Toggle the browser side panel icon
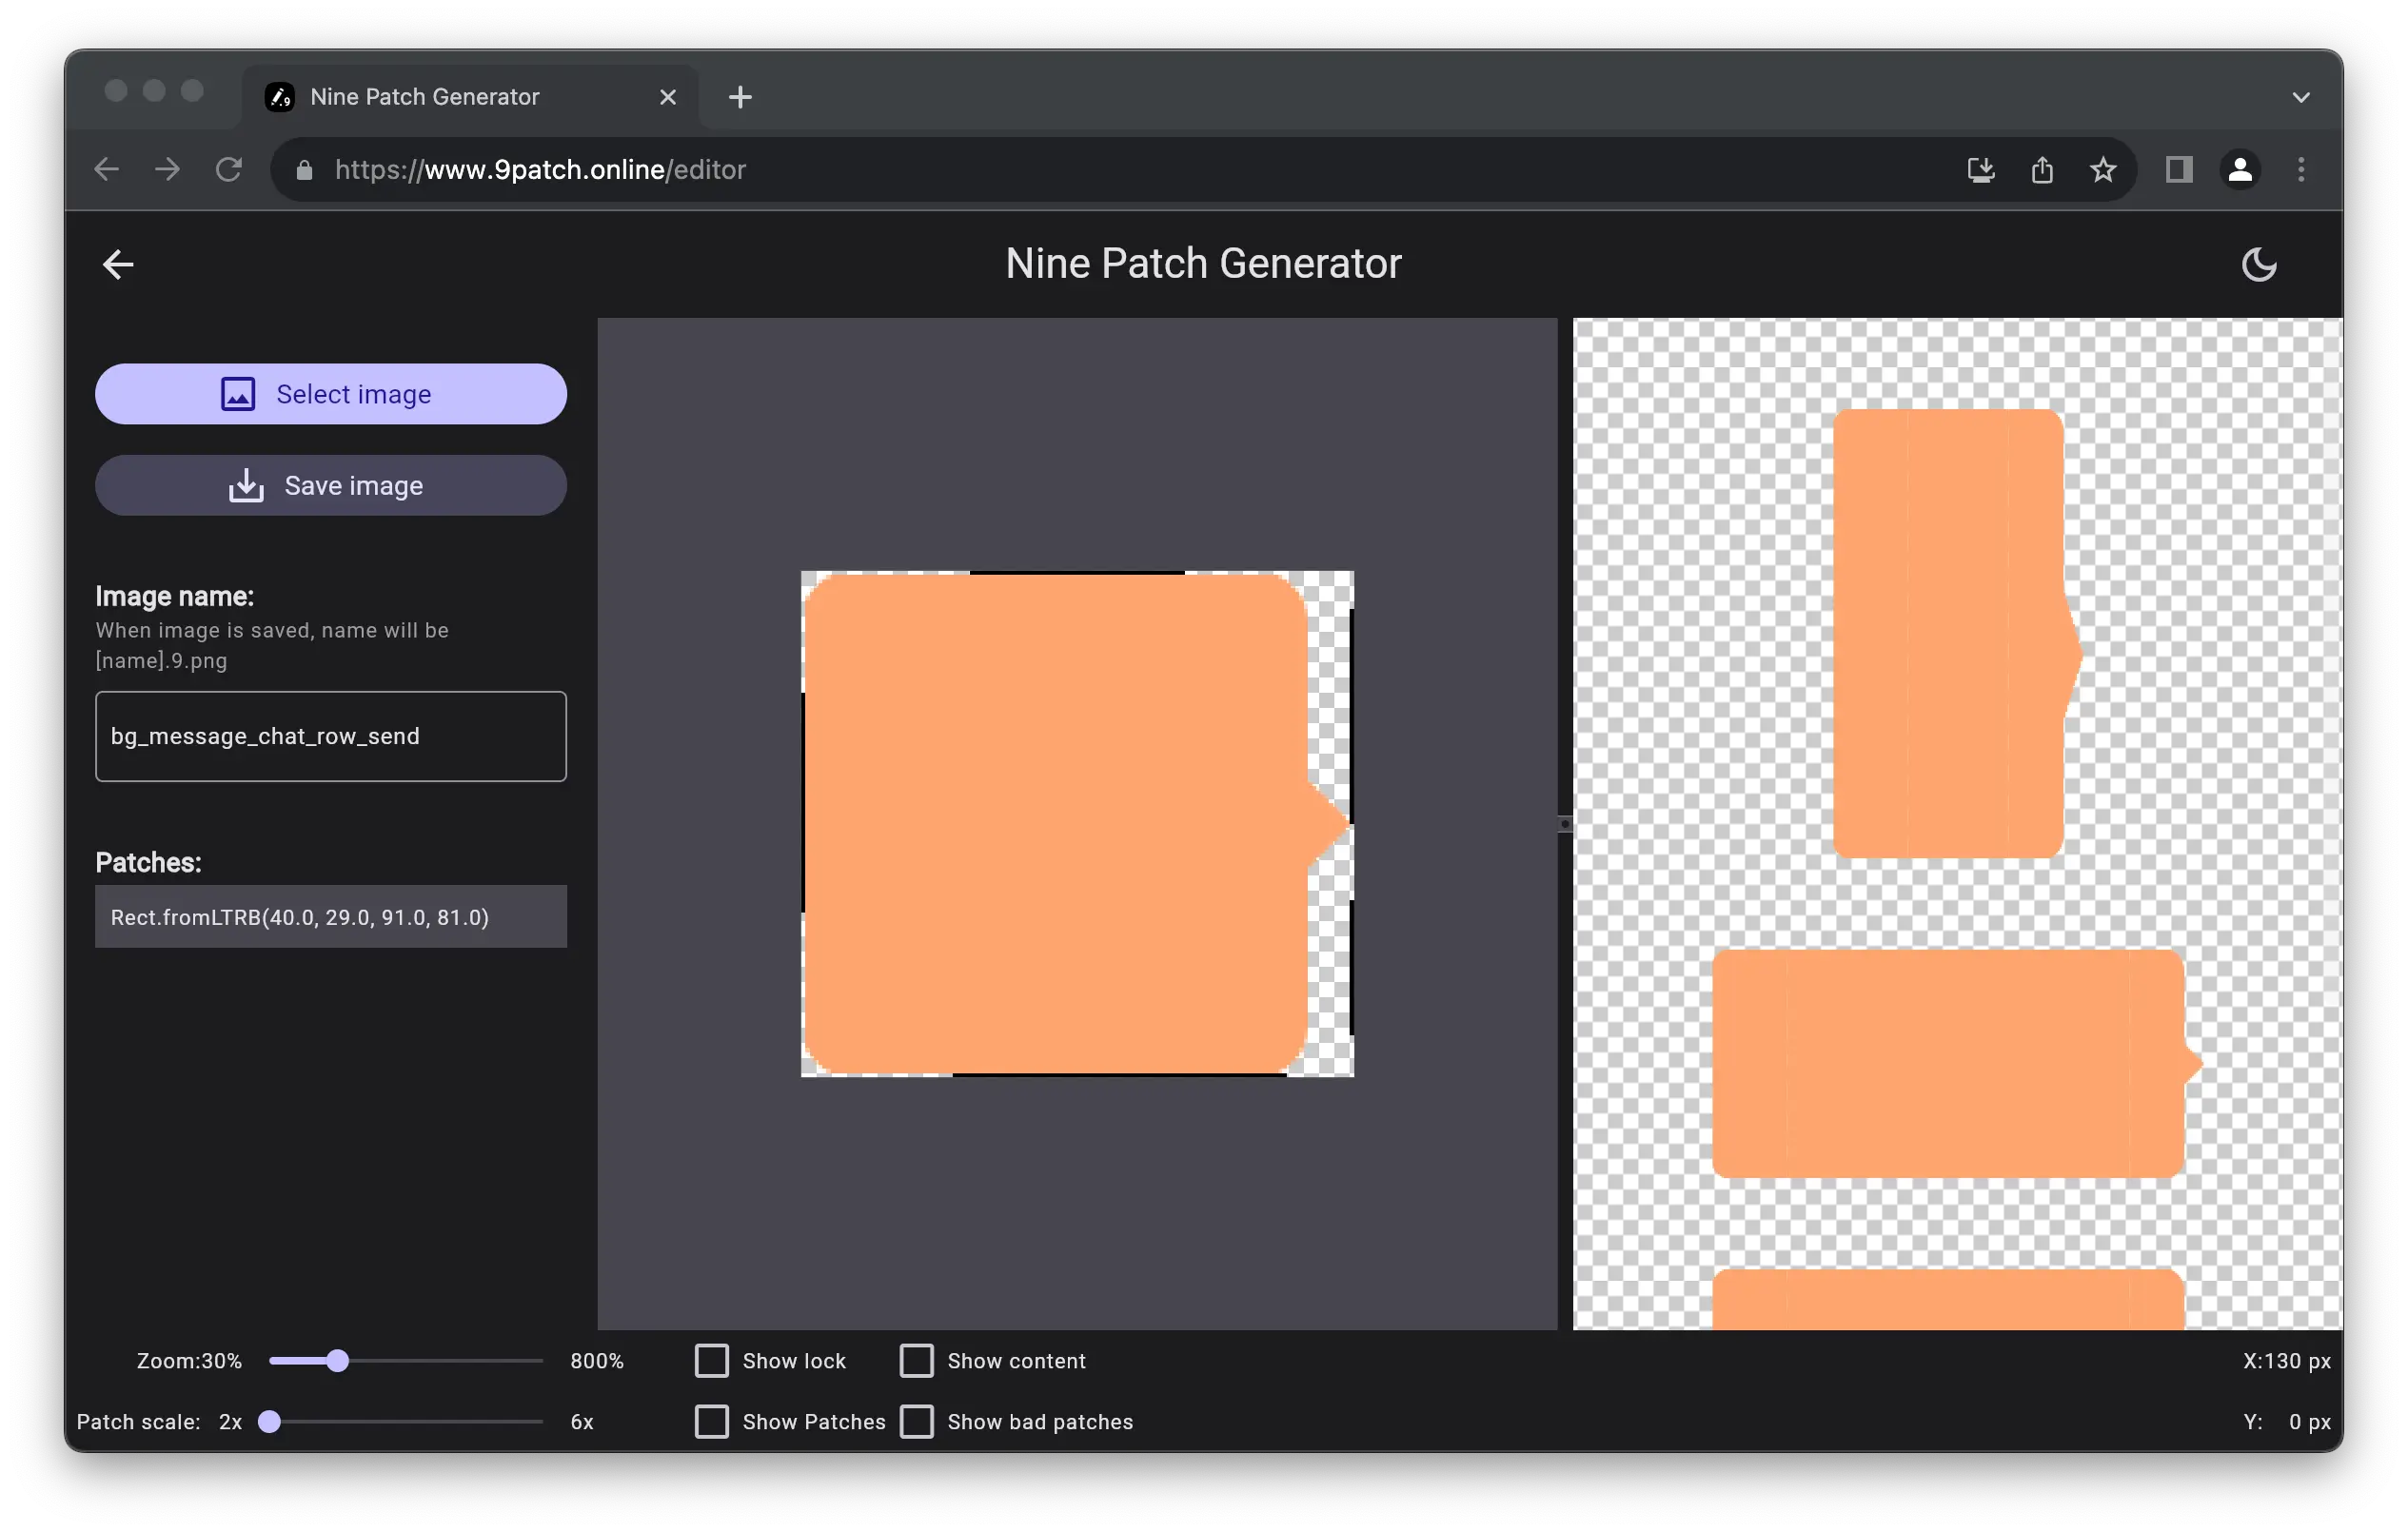This screenshot has height=1532, width=2408. pyautogui.click(x=2179, y=170)
